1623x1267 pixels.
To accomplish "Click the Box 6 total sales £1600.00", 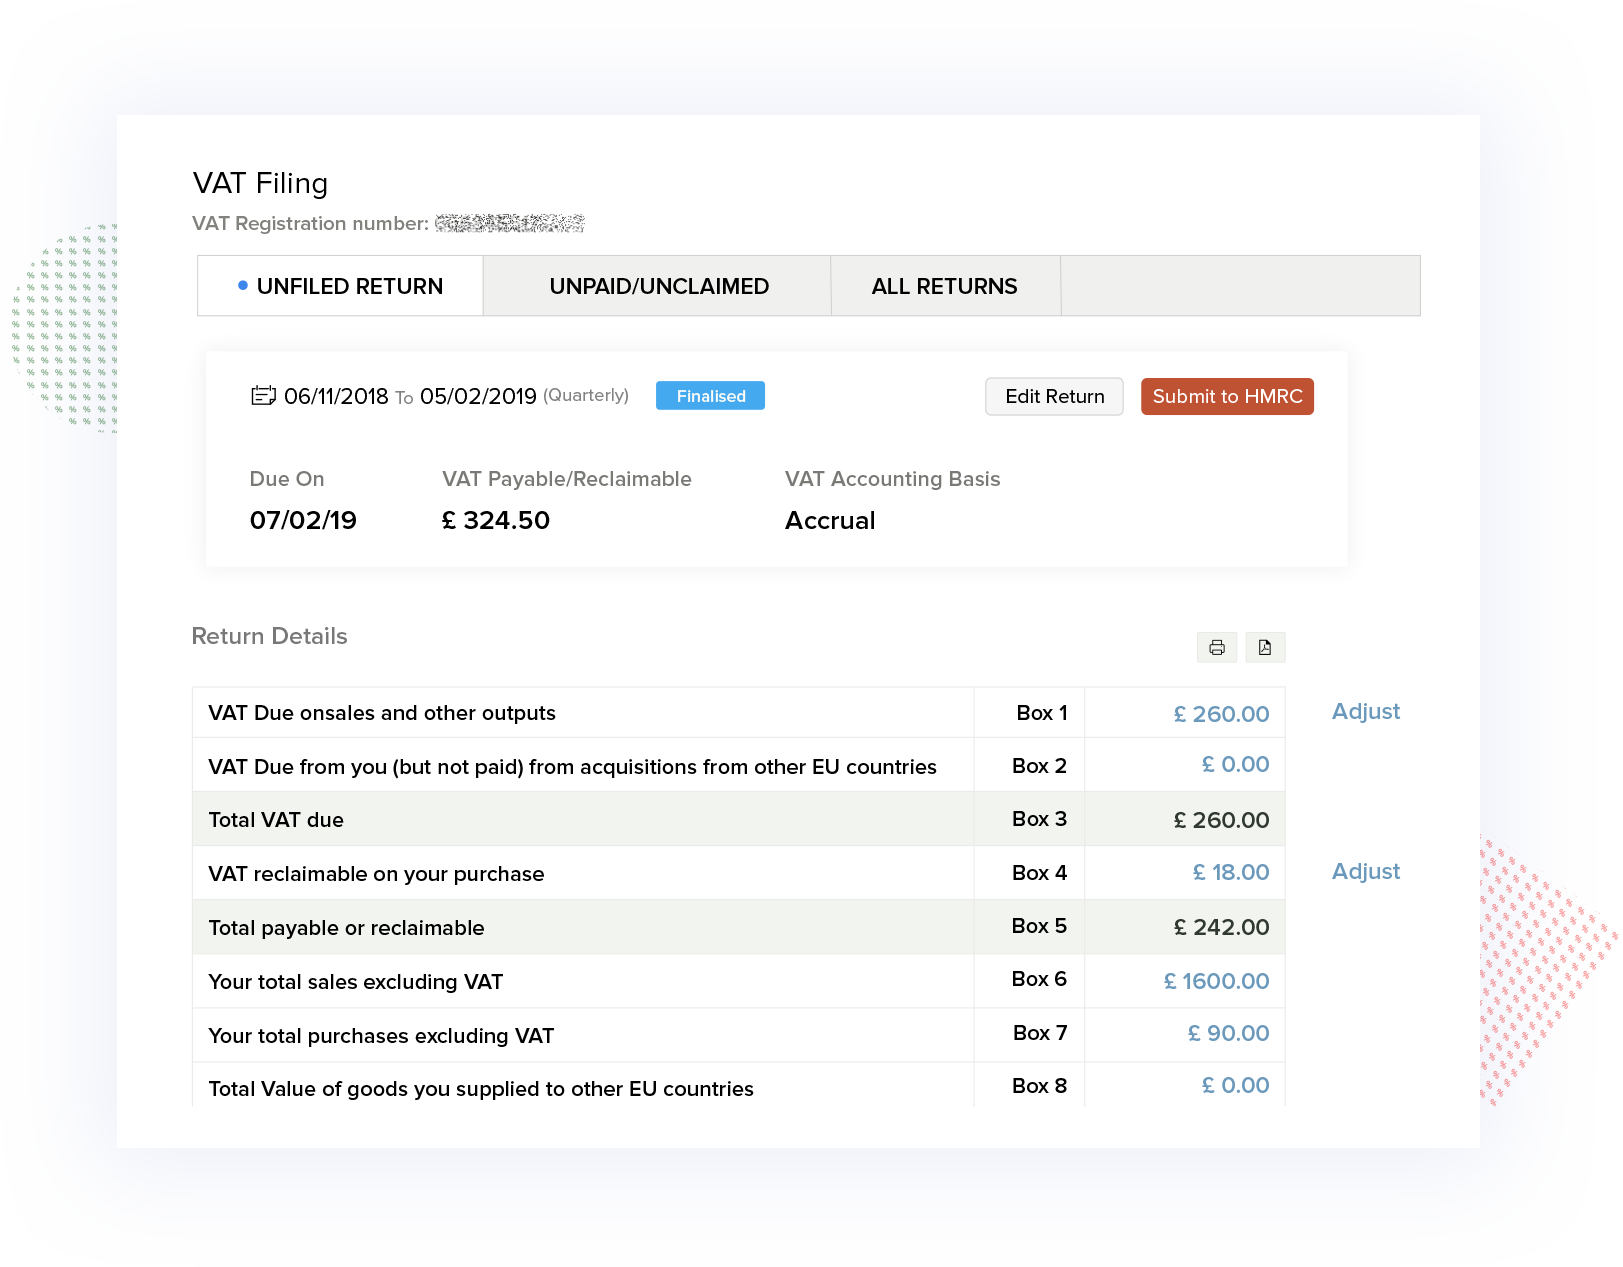I will (x=1215, y=981).
